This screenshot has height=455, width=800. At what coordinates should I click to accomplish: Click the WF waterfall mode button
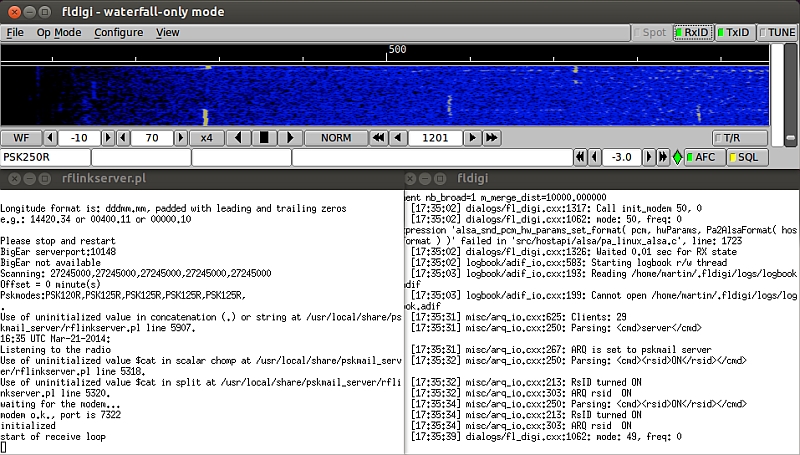click(21, 138)
